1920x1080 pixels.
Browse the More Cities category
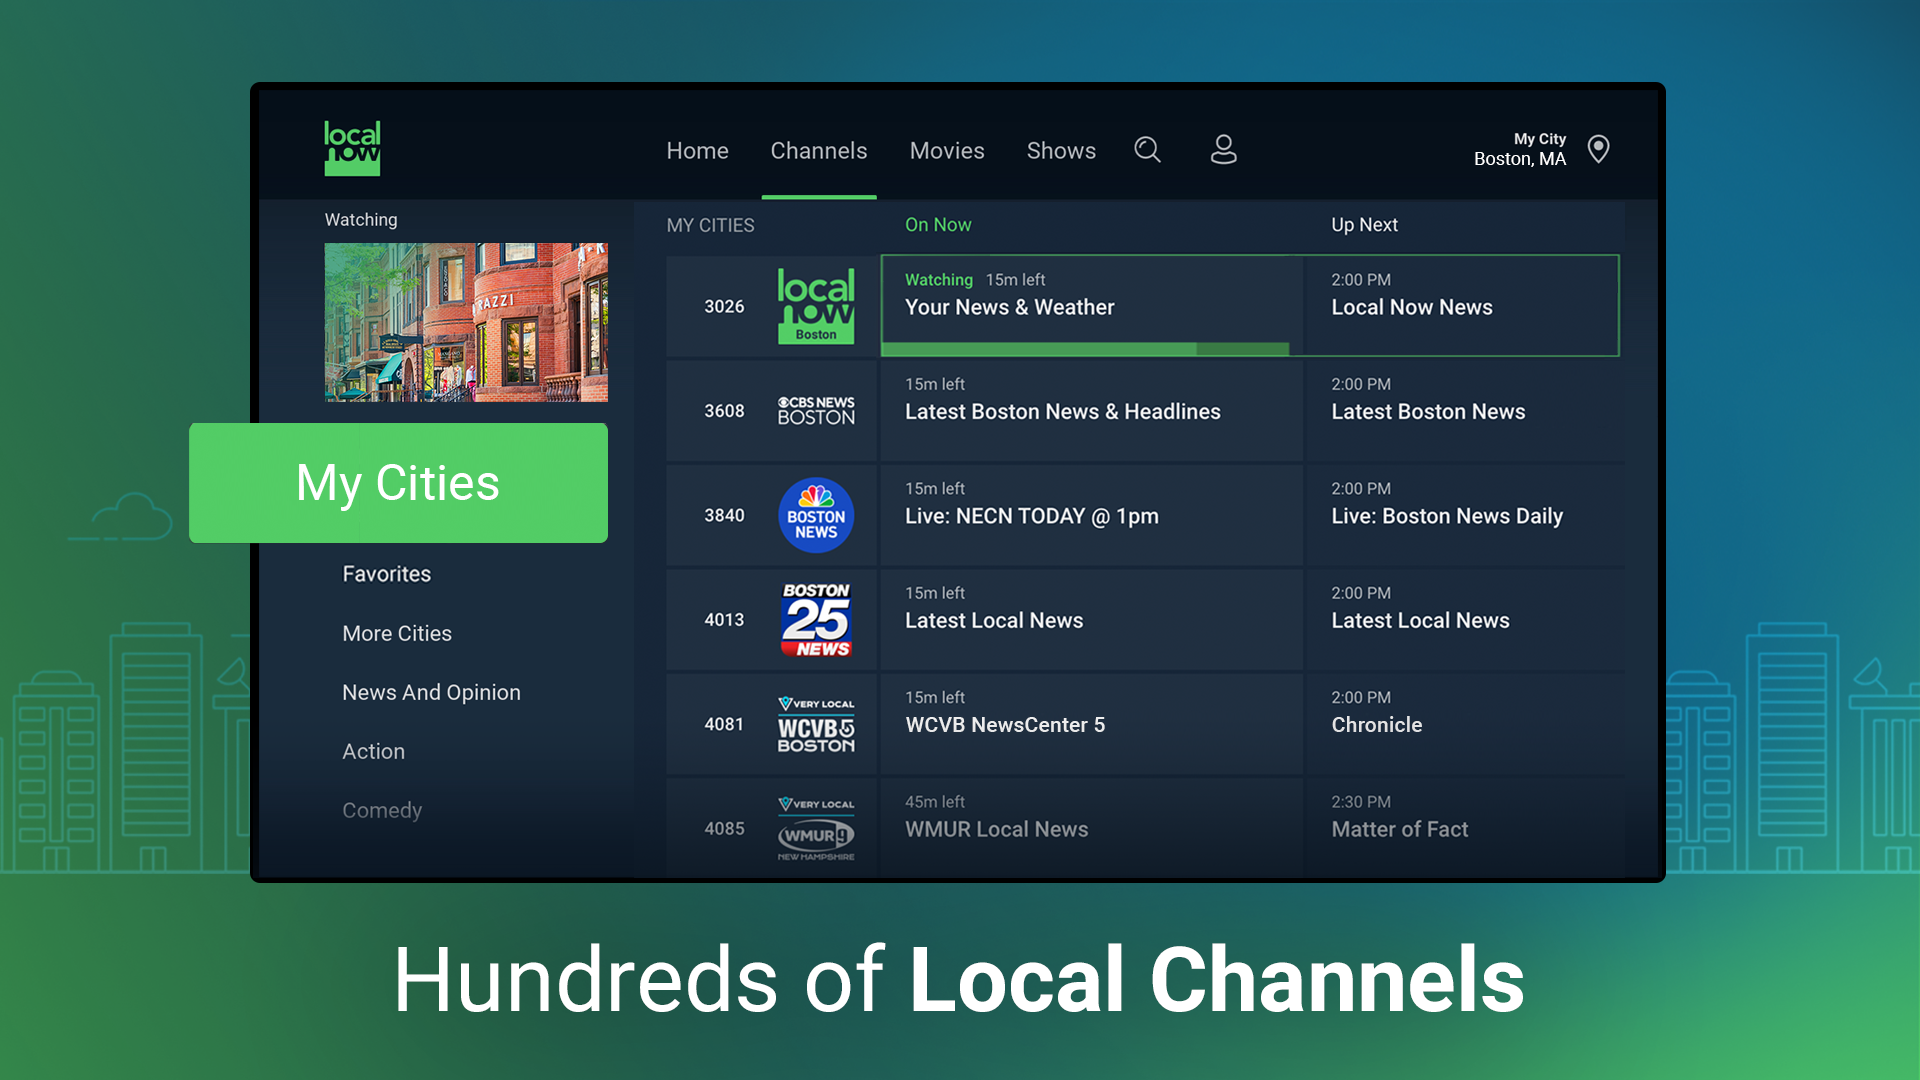(396, 632)
